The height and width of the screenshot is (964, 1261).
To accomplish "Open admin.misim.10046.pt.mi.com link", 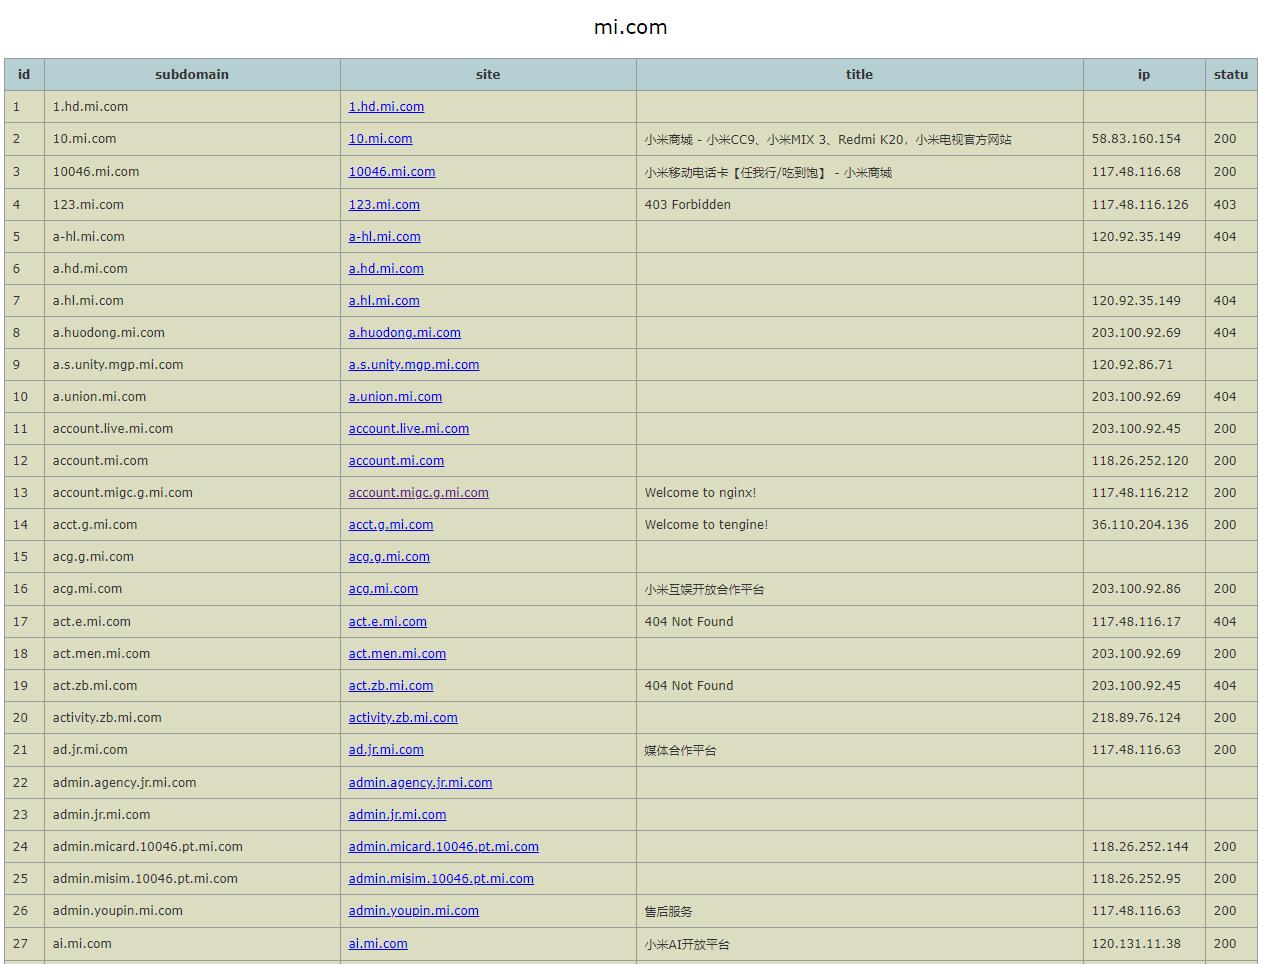I will [x=441, y=878].
